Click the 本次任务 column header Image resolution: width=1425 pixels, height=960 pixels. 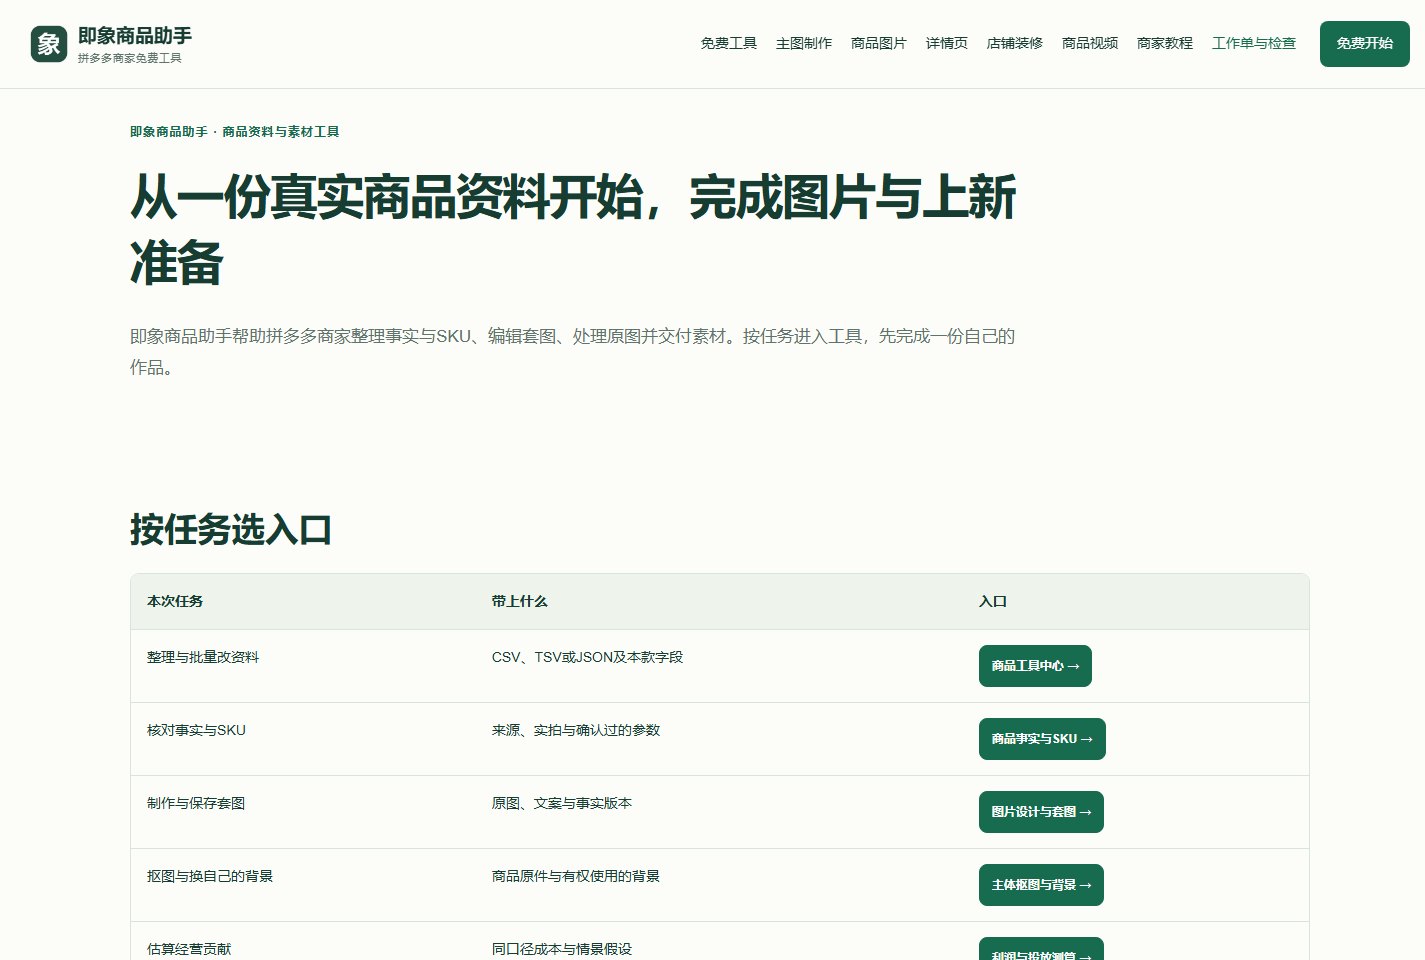(175, 601)
